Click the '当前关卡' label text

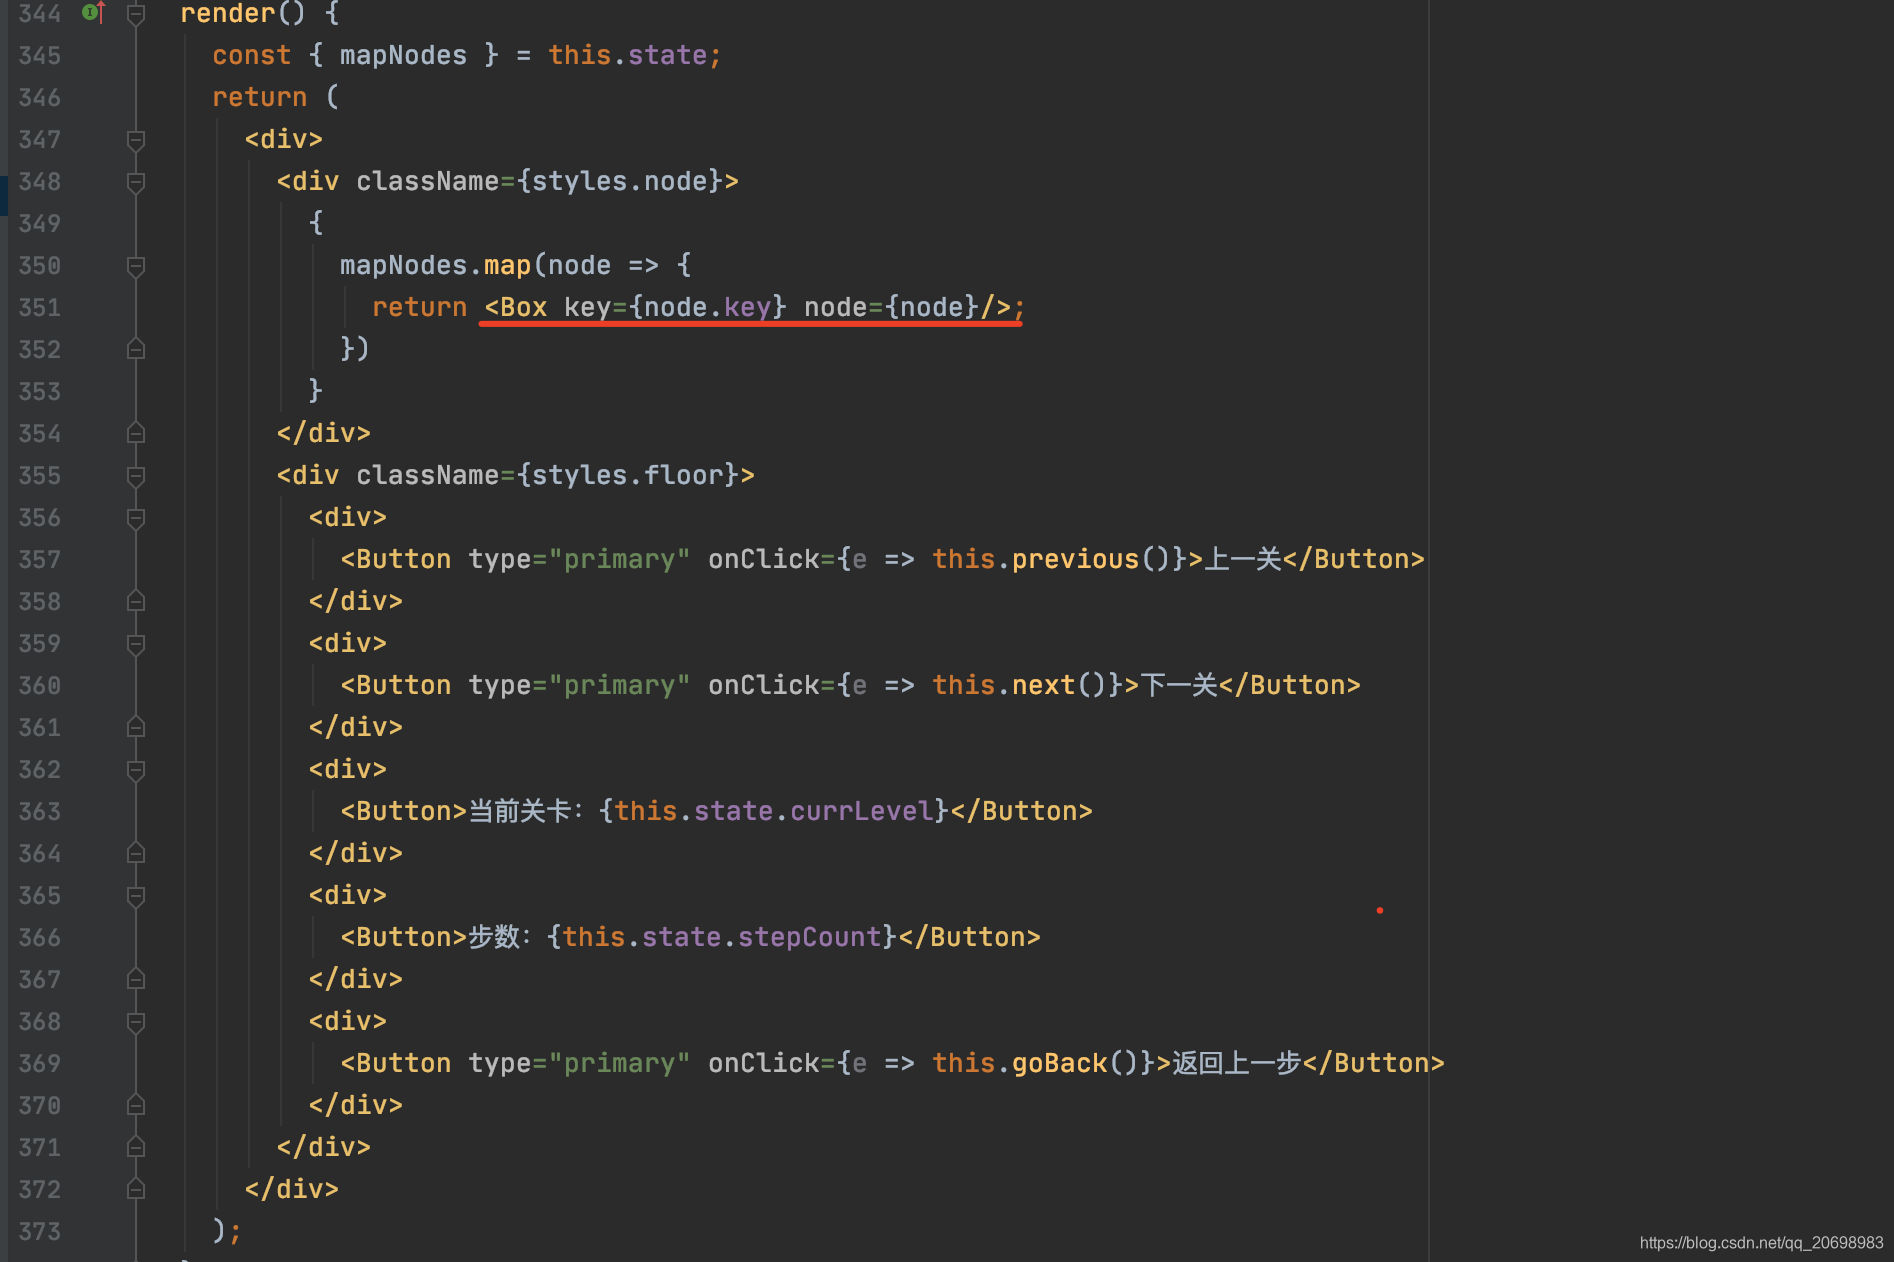pos(520,812)
